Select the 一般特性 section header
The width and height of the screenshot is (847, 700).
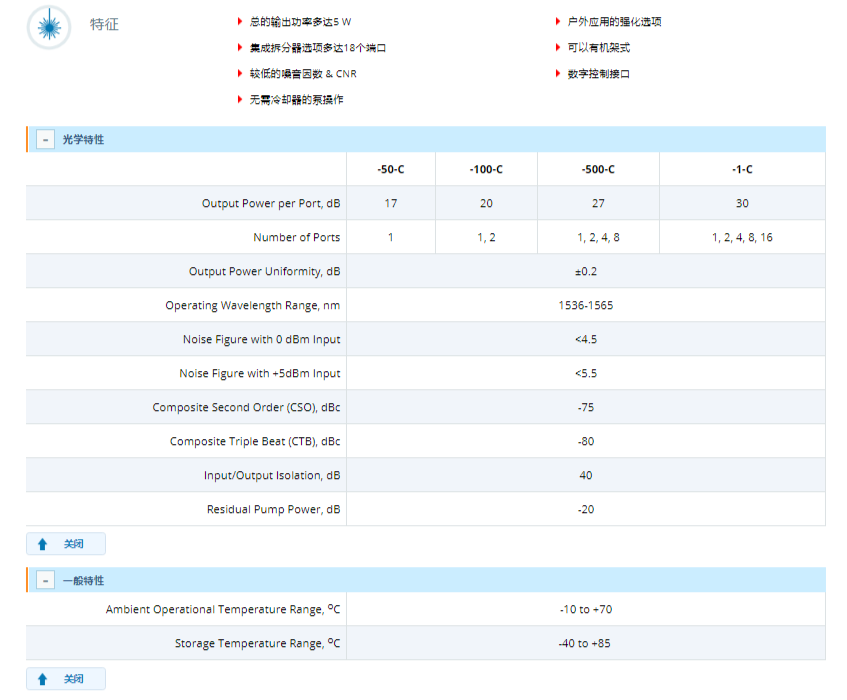(426, 580)
